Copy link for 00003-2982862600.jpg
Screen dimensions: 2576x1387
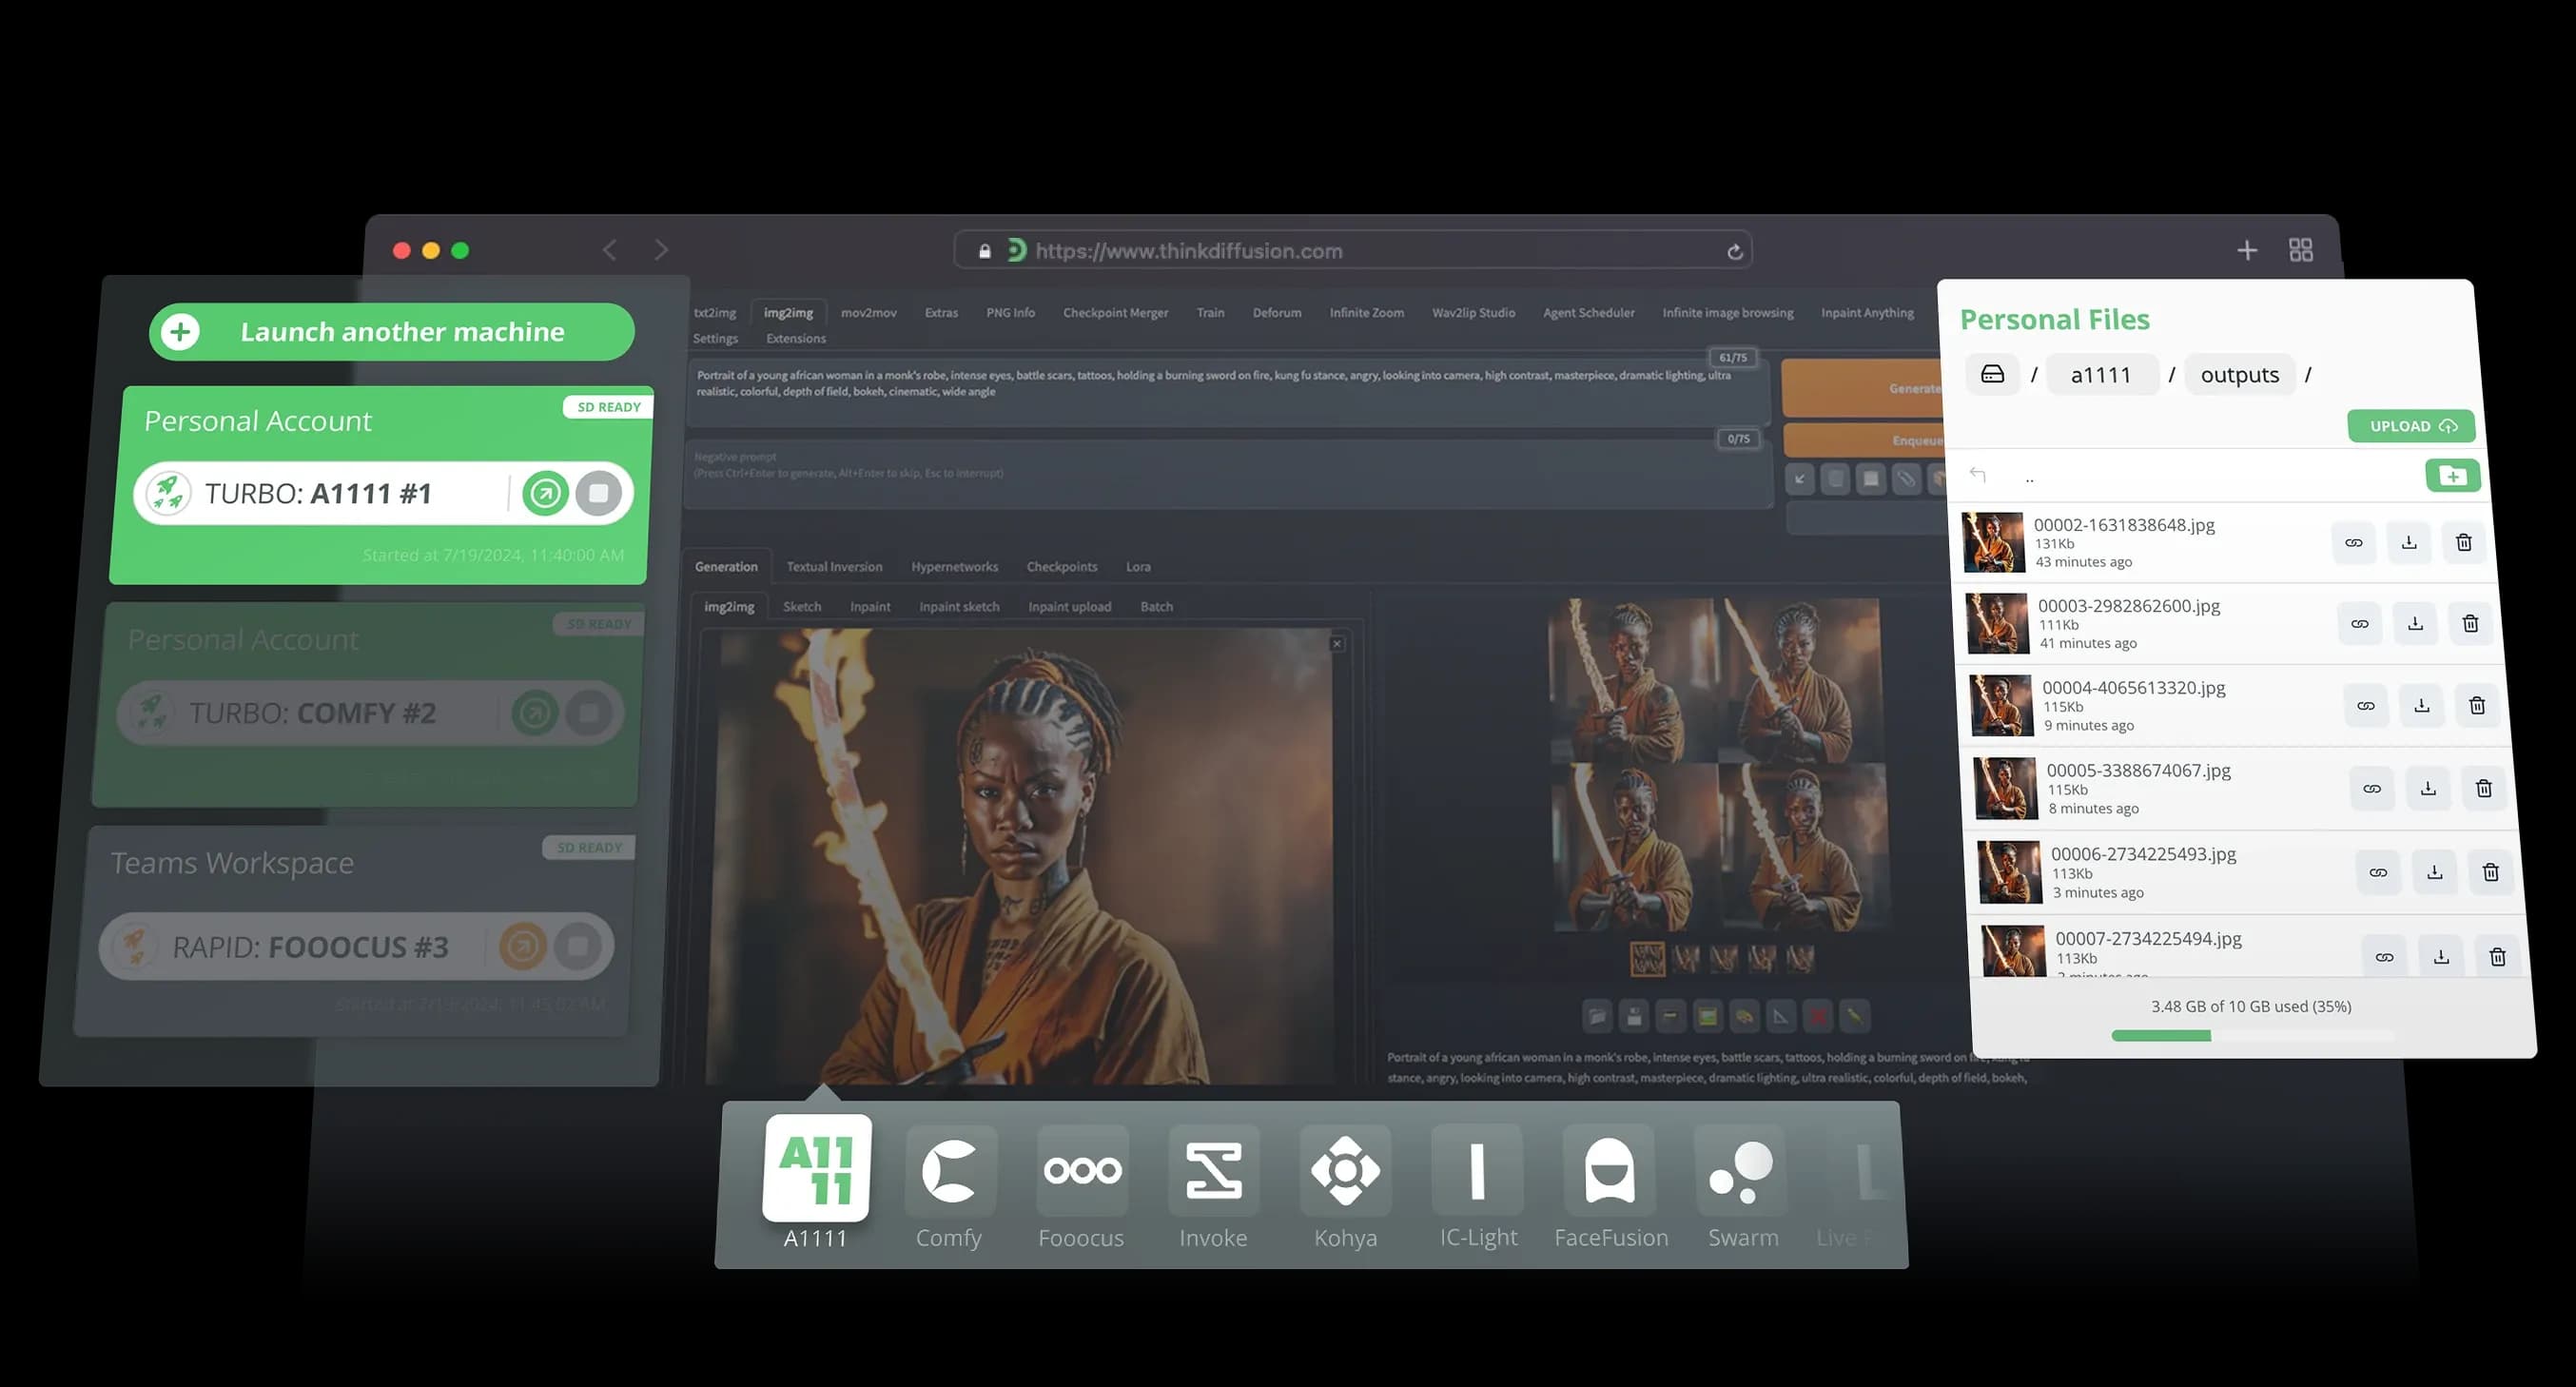(2360, 624)
